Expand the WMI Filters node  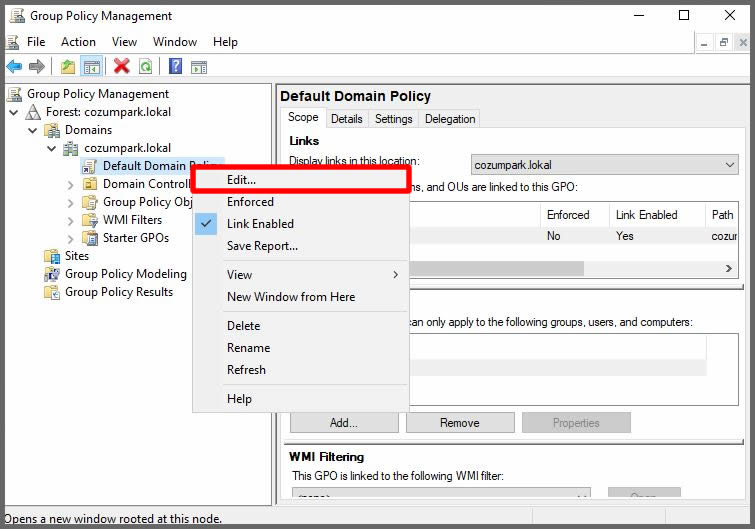pyautogui.click(x=71, y=221)
